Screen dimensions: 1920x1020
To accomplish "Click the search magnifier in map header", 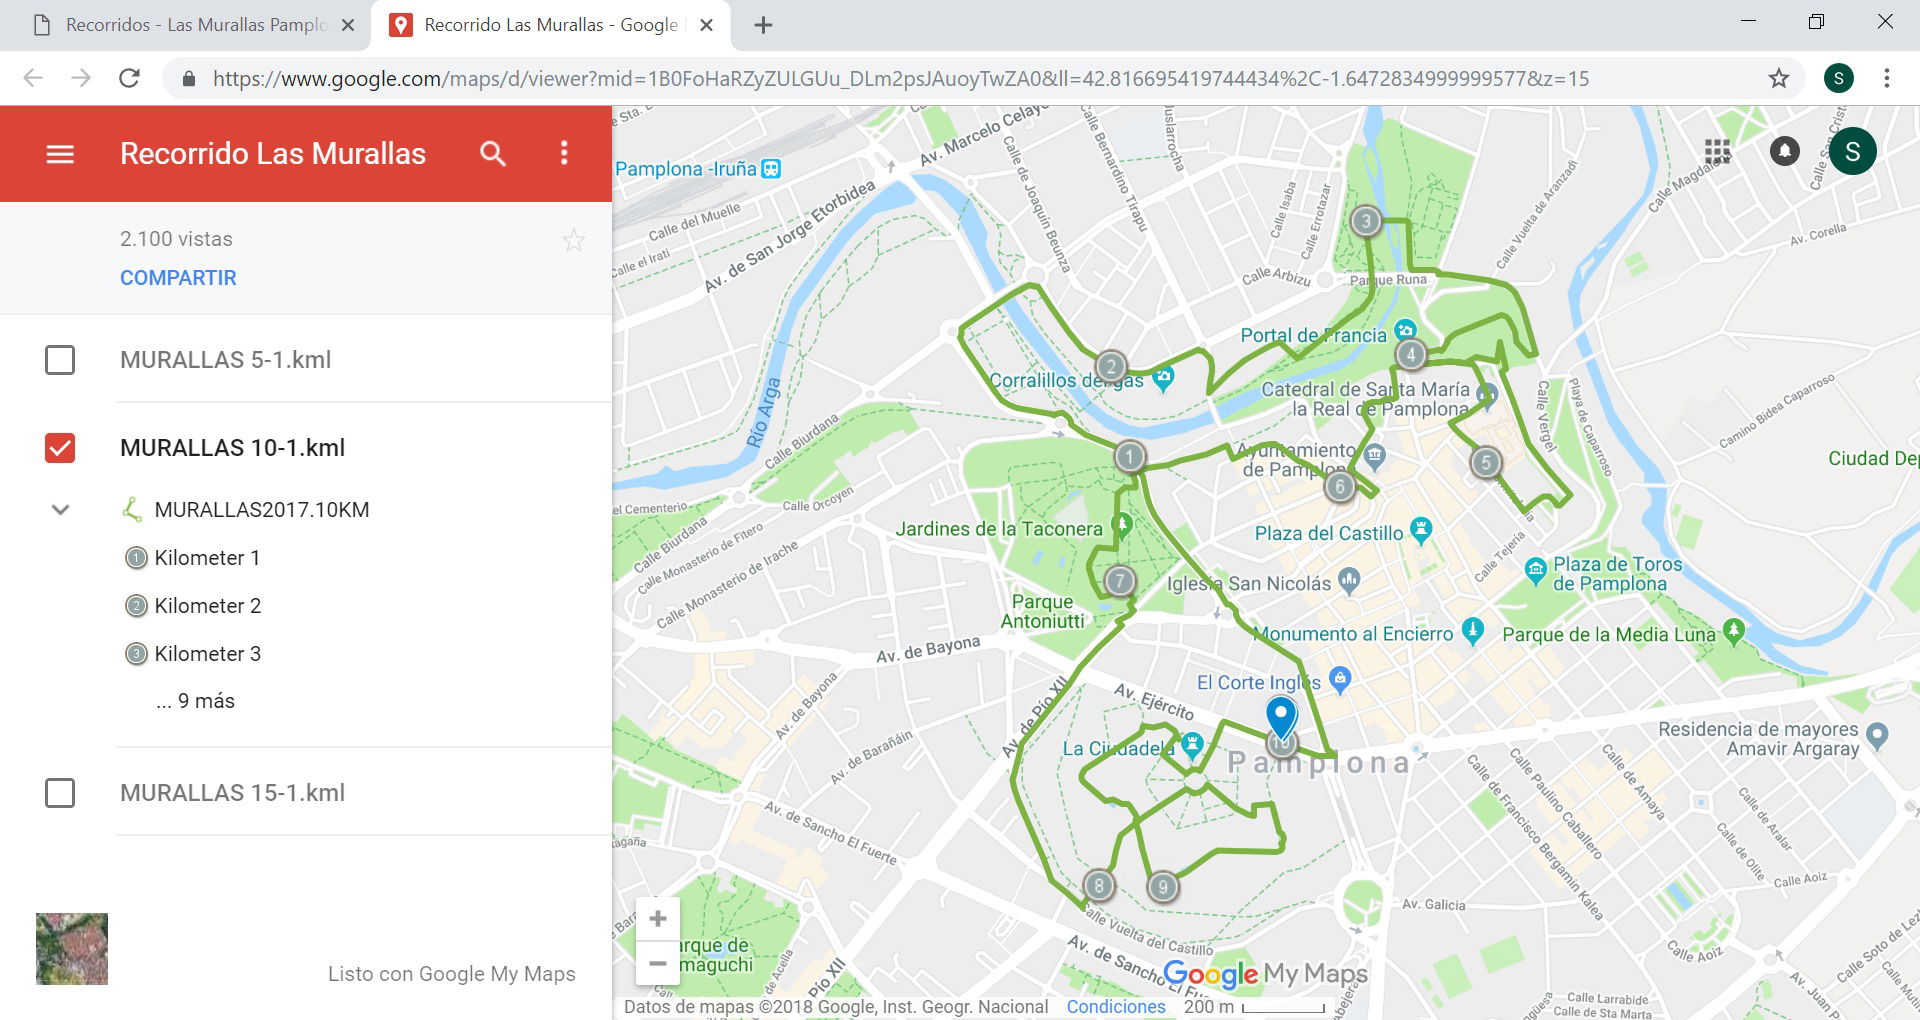I will coord(493,153).
